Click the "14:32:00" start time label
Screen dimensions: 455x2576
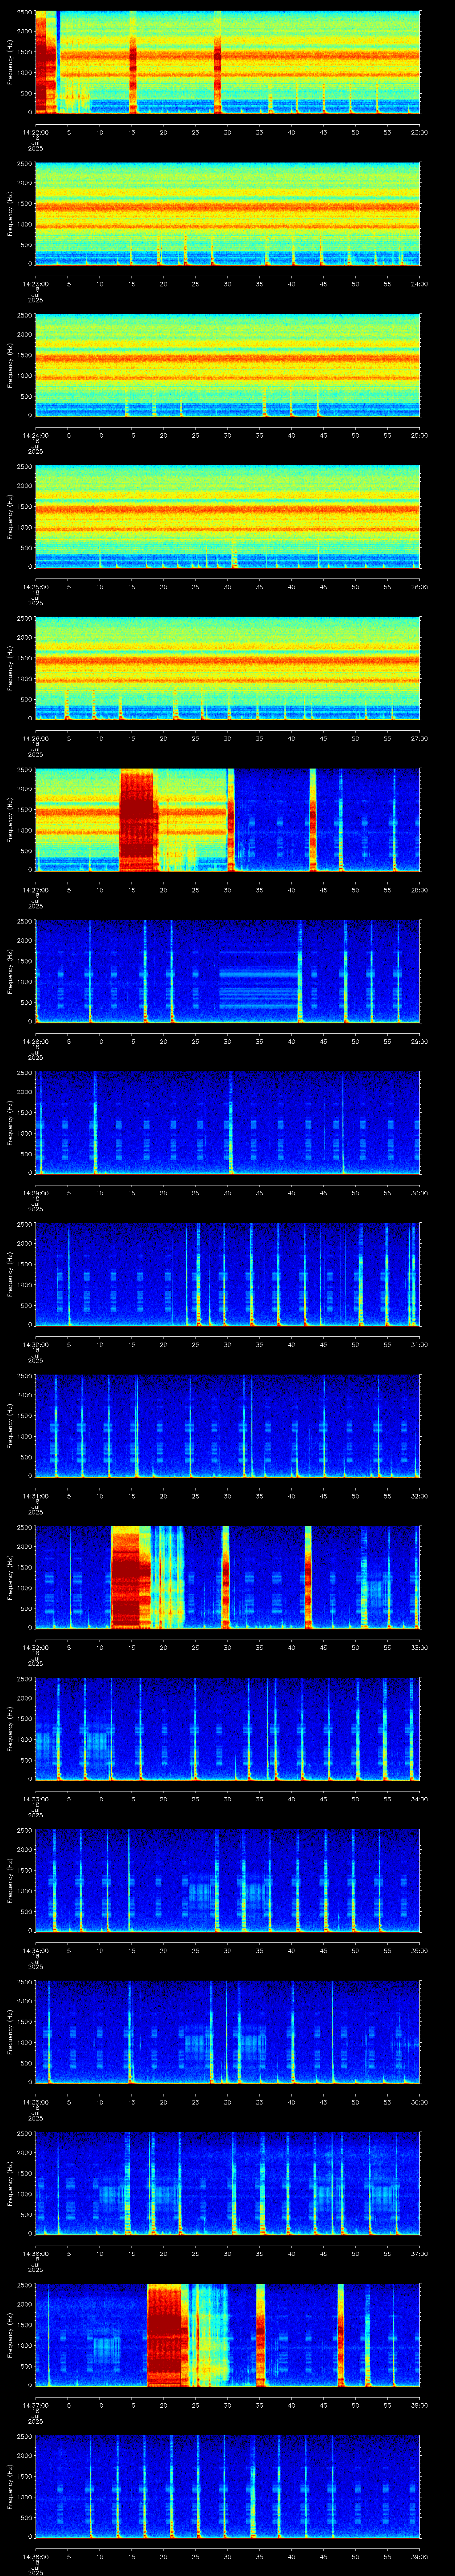[35, 1647]
